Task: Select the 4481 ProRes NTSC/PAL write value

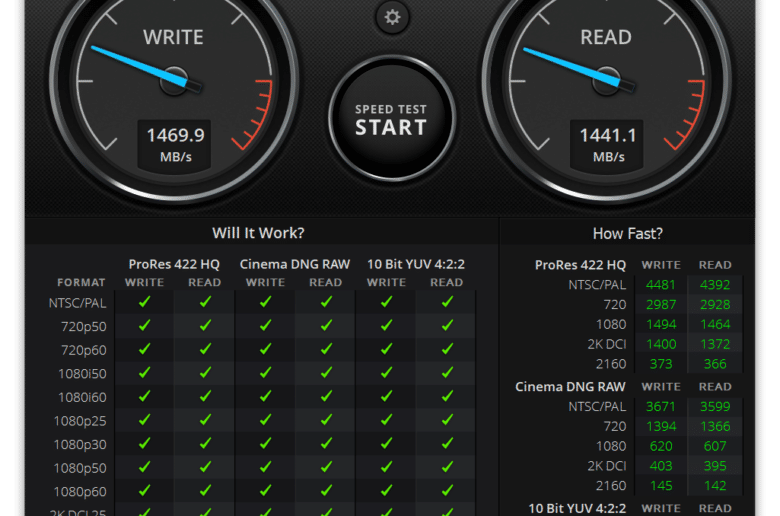Action: 661,285
